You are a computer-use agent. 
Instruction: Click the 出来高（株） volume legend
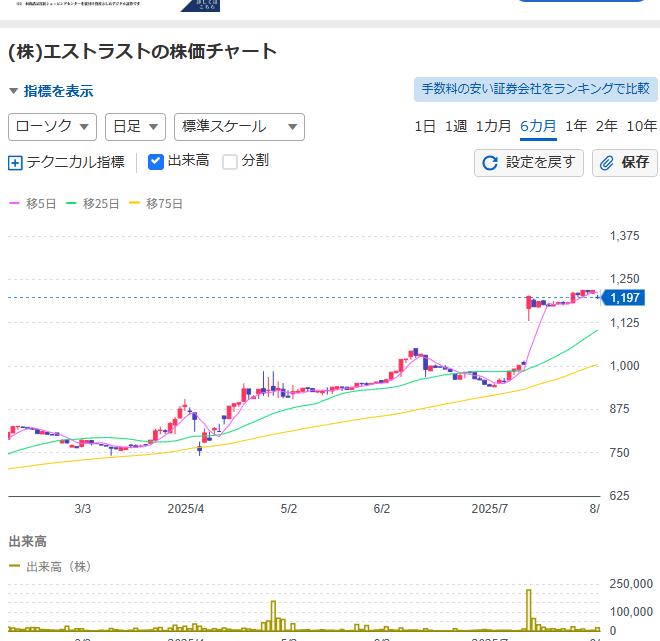click(50, 567)
